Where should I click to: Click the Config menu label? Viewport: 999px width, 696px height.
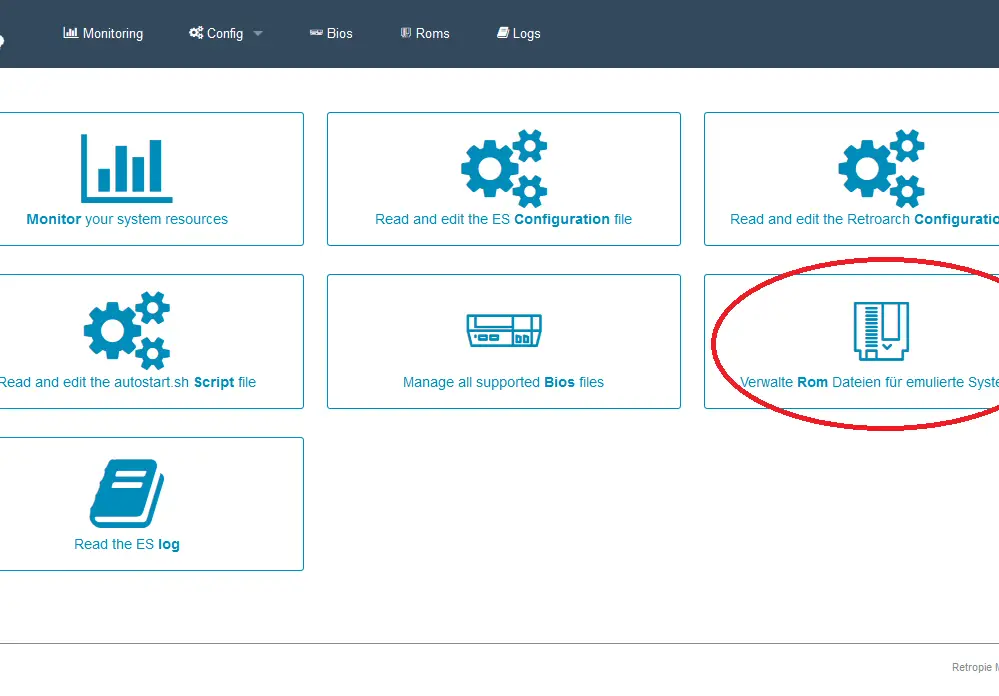coord(225,33)
